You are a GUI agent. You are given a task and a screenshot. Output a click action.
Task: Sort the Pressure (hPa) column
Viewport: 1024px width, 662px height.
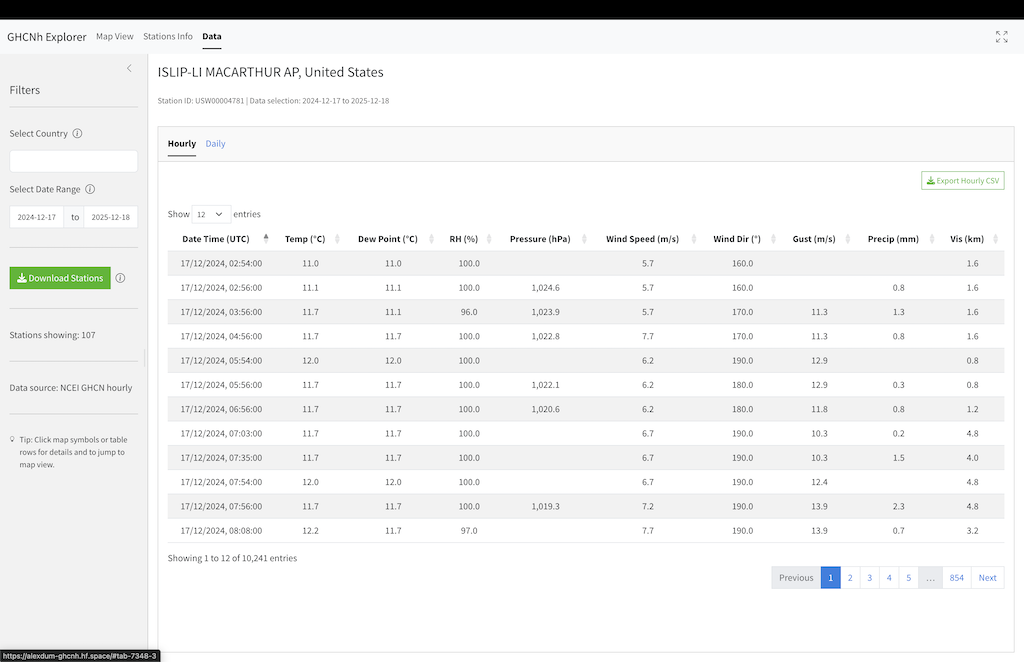click(x=582, y=238)
